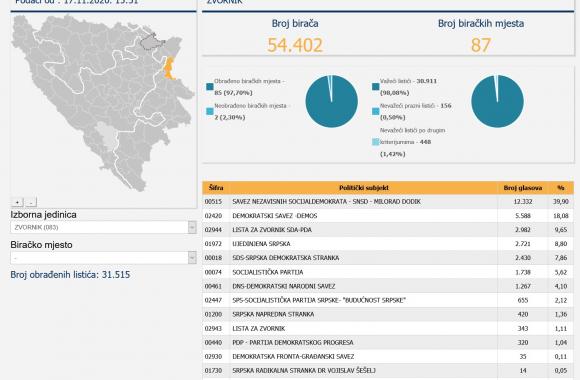Select row DNS-DEMOKRATSKI NARODNI SAVEZ
This screenshot has height=380, width=580.
(x=388, y=286)
